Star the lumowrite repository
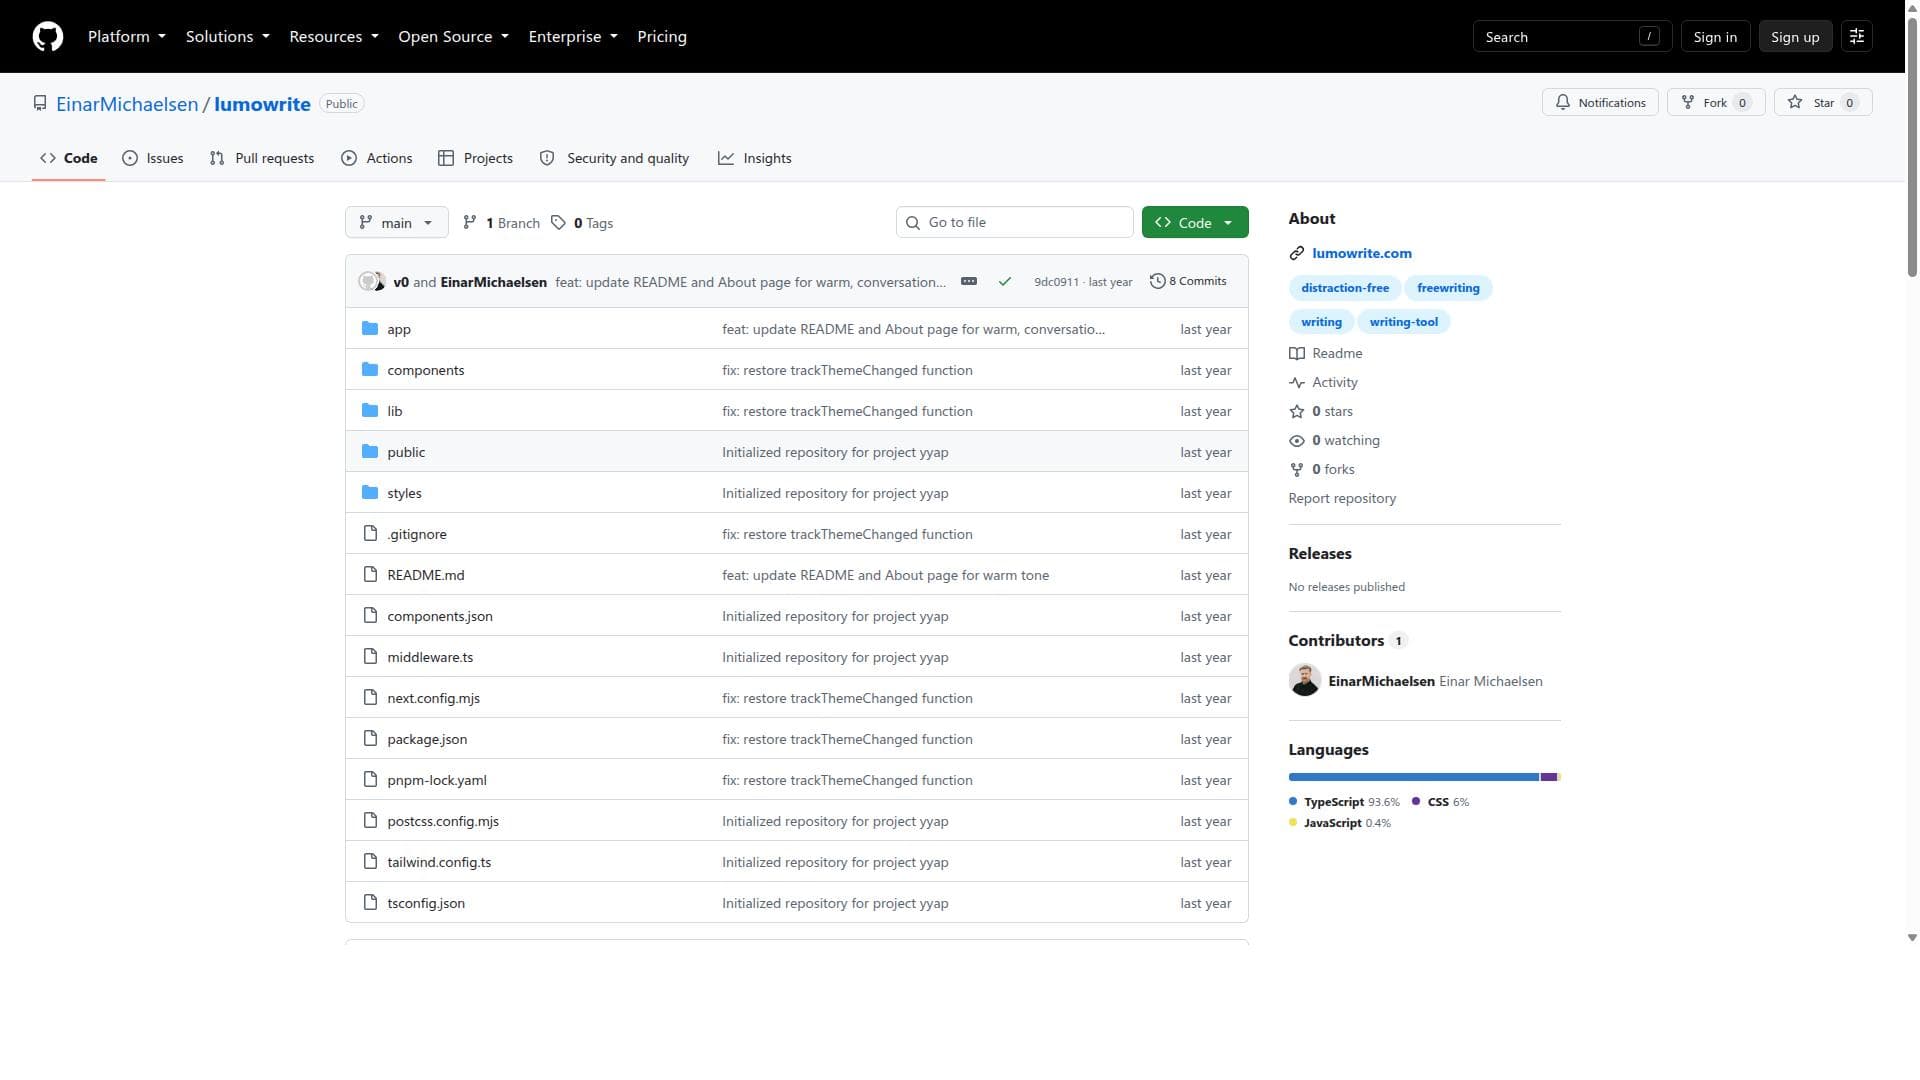 [1823, 103]
